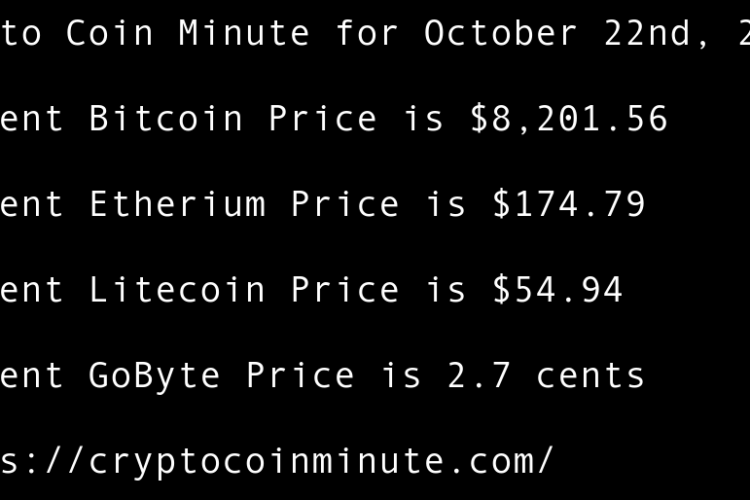The image size is (750, 500).
Task: Click the word Litecoin
Action: coord(177,290)
